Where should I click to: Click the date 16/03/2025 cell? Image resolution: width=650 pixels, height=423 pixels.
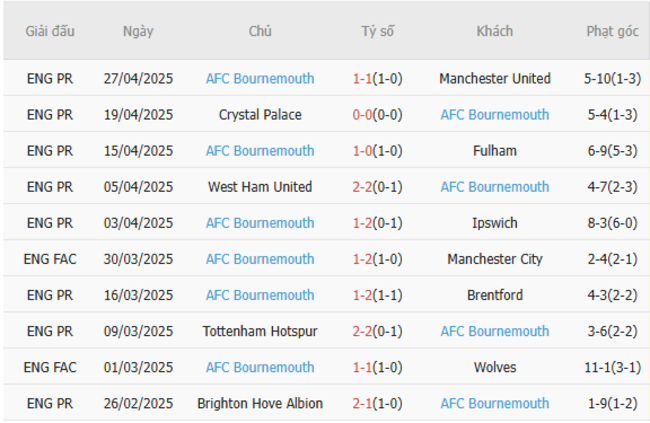click(138, 295)
